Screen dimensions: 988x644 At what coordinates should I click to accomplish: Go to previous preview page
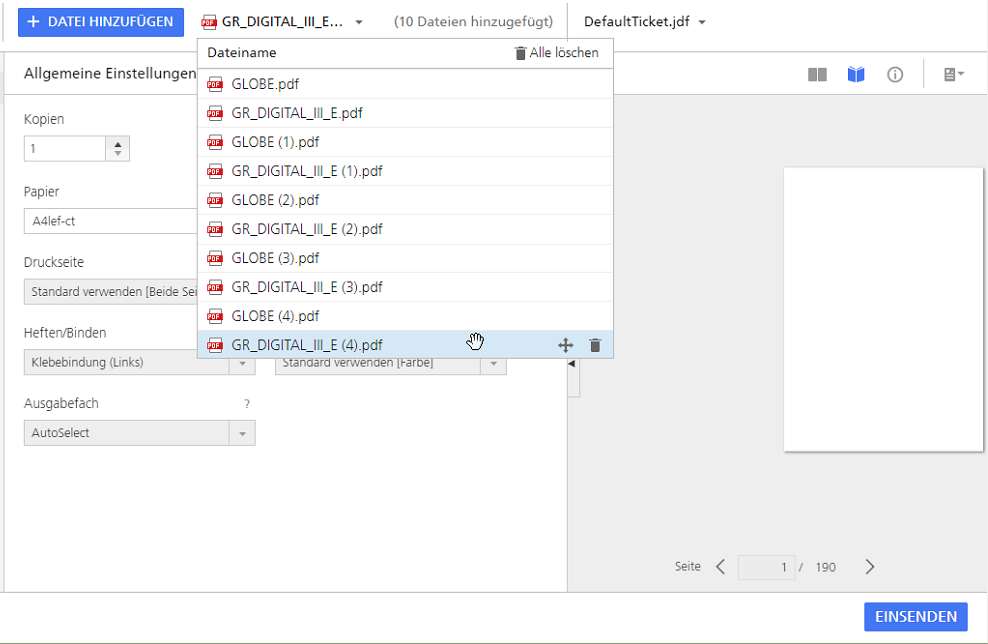tap(721, 566)
